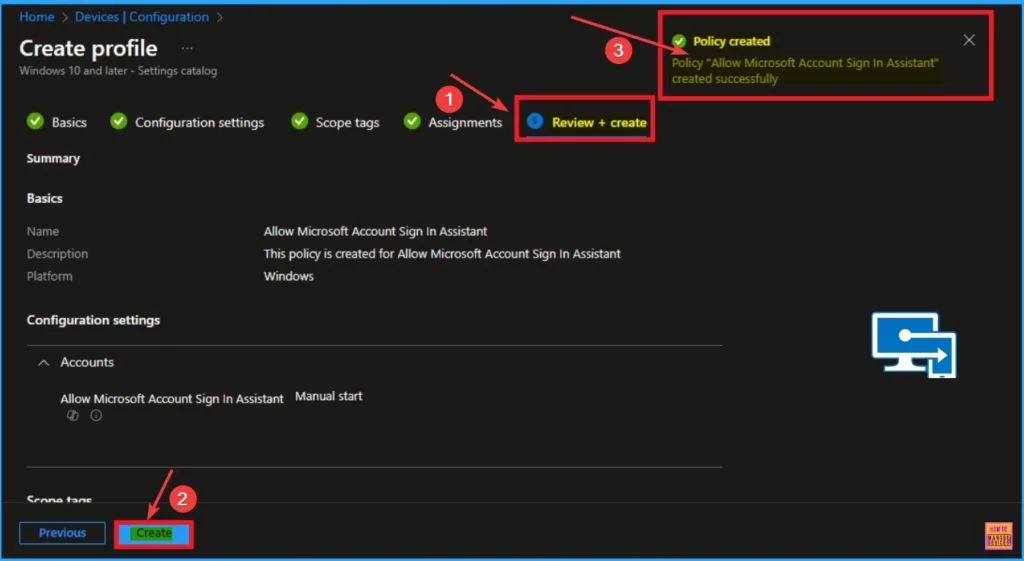This screenshot has width=1024, height=561.
Task: Click the Copilot icon under the setting
Action: coord(72,415)
